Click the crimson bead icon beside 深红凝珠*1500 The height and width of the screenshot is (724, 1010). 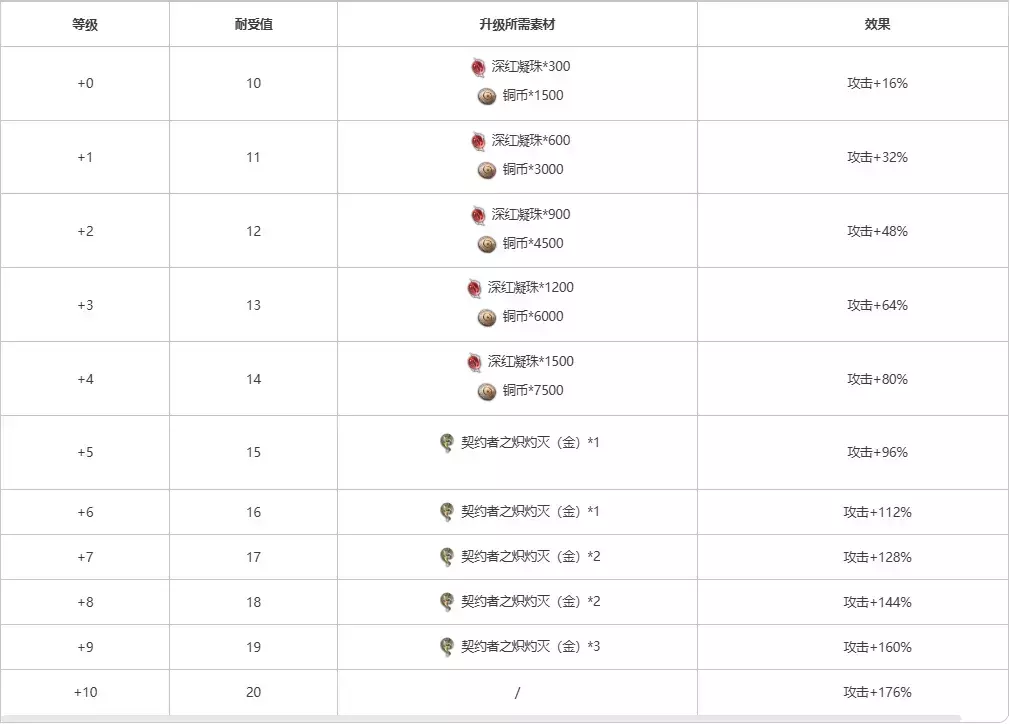tap(474, 362)
